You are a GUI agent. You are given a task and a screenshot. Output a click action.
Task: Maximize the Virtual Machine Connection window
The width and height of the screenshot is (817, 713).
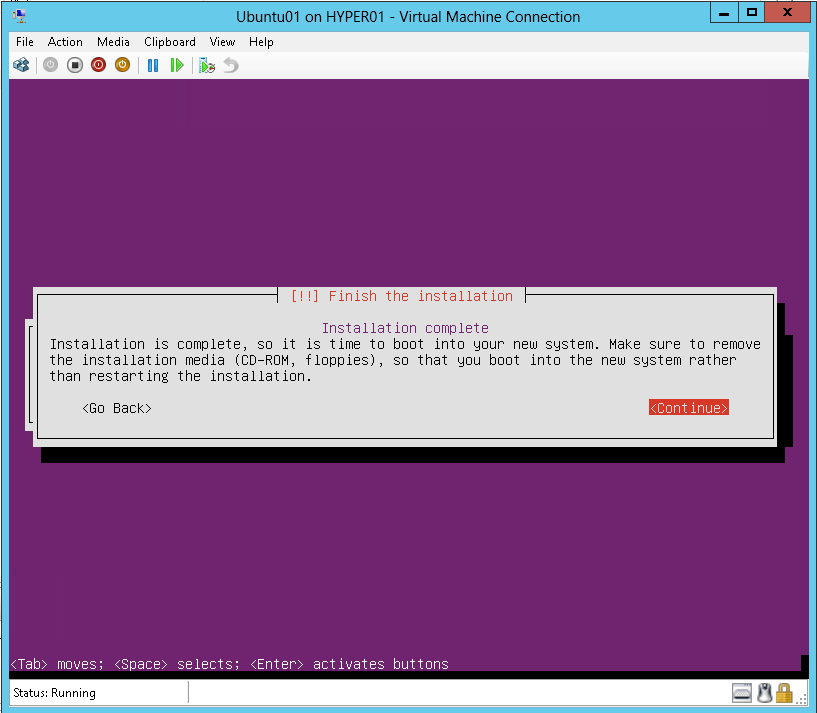pos(751,13)
